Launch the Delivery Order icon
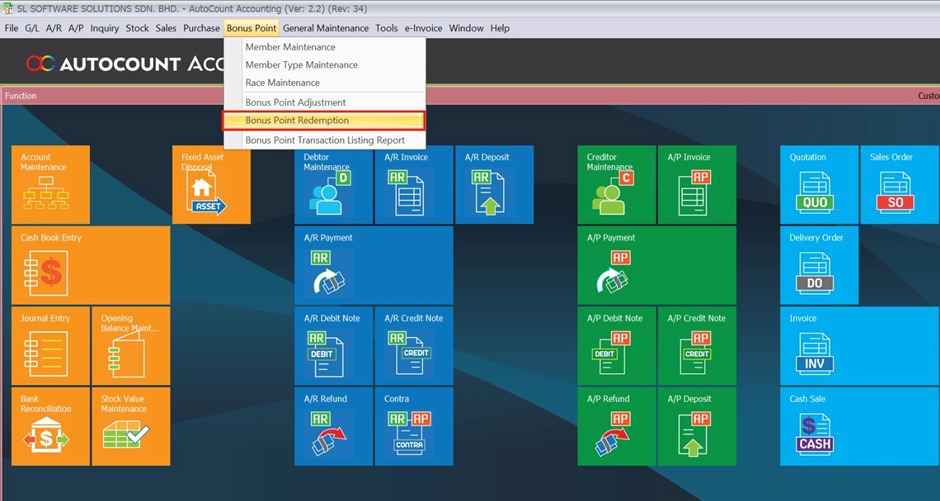This screenshot has width=940, height=501. [818, 265]
